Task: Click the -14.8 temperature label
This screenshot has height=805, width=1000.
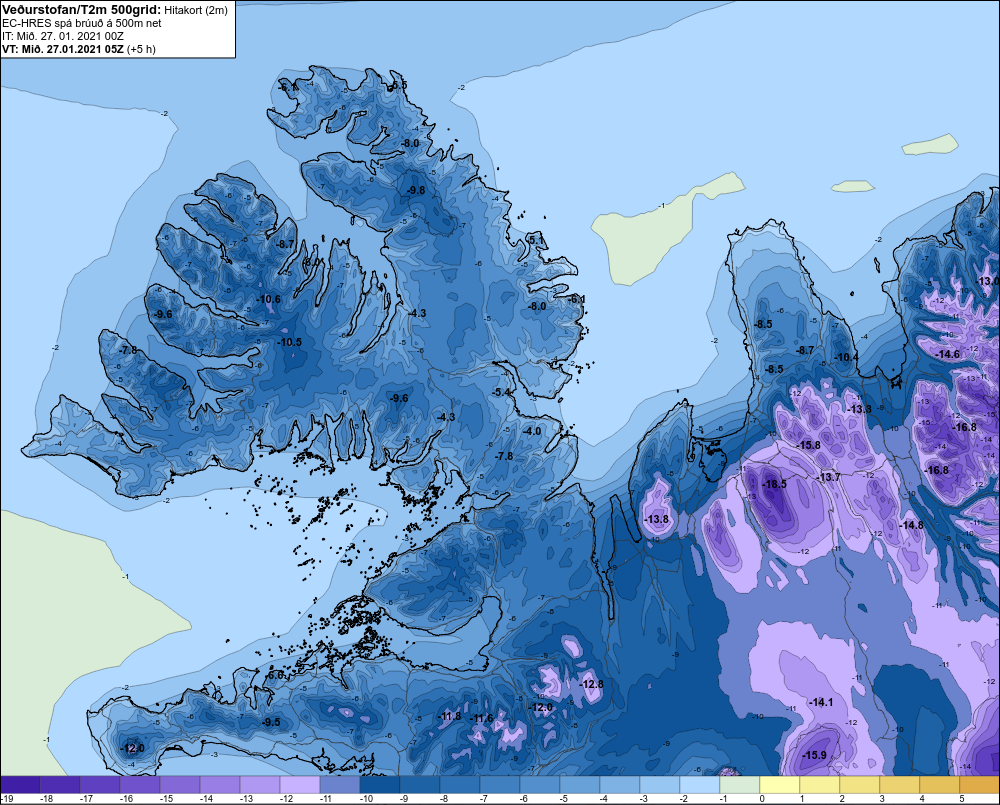Action: (912, 525)
